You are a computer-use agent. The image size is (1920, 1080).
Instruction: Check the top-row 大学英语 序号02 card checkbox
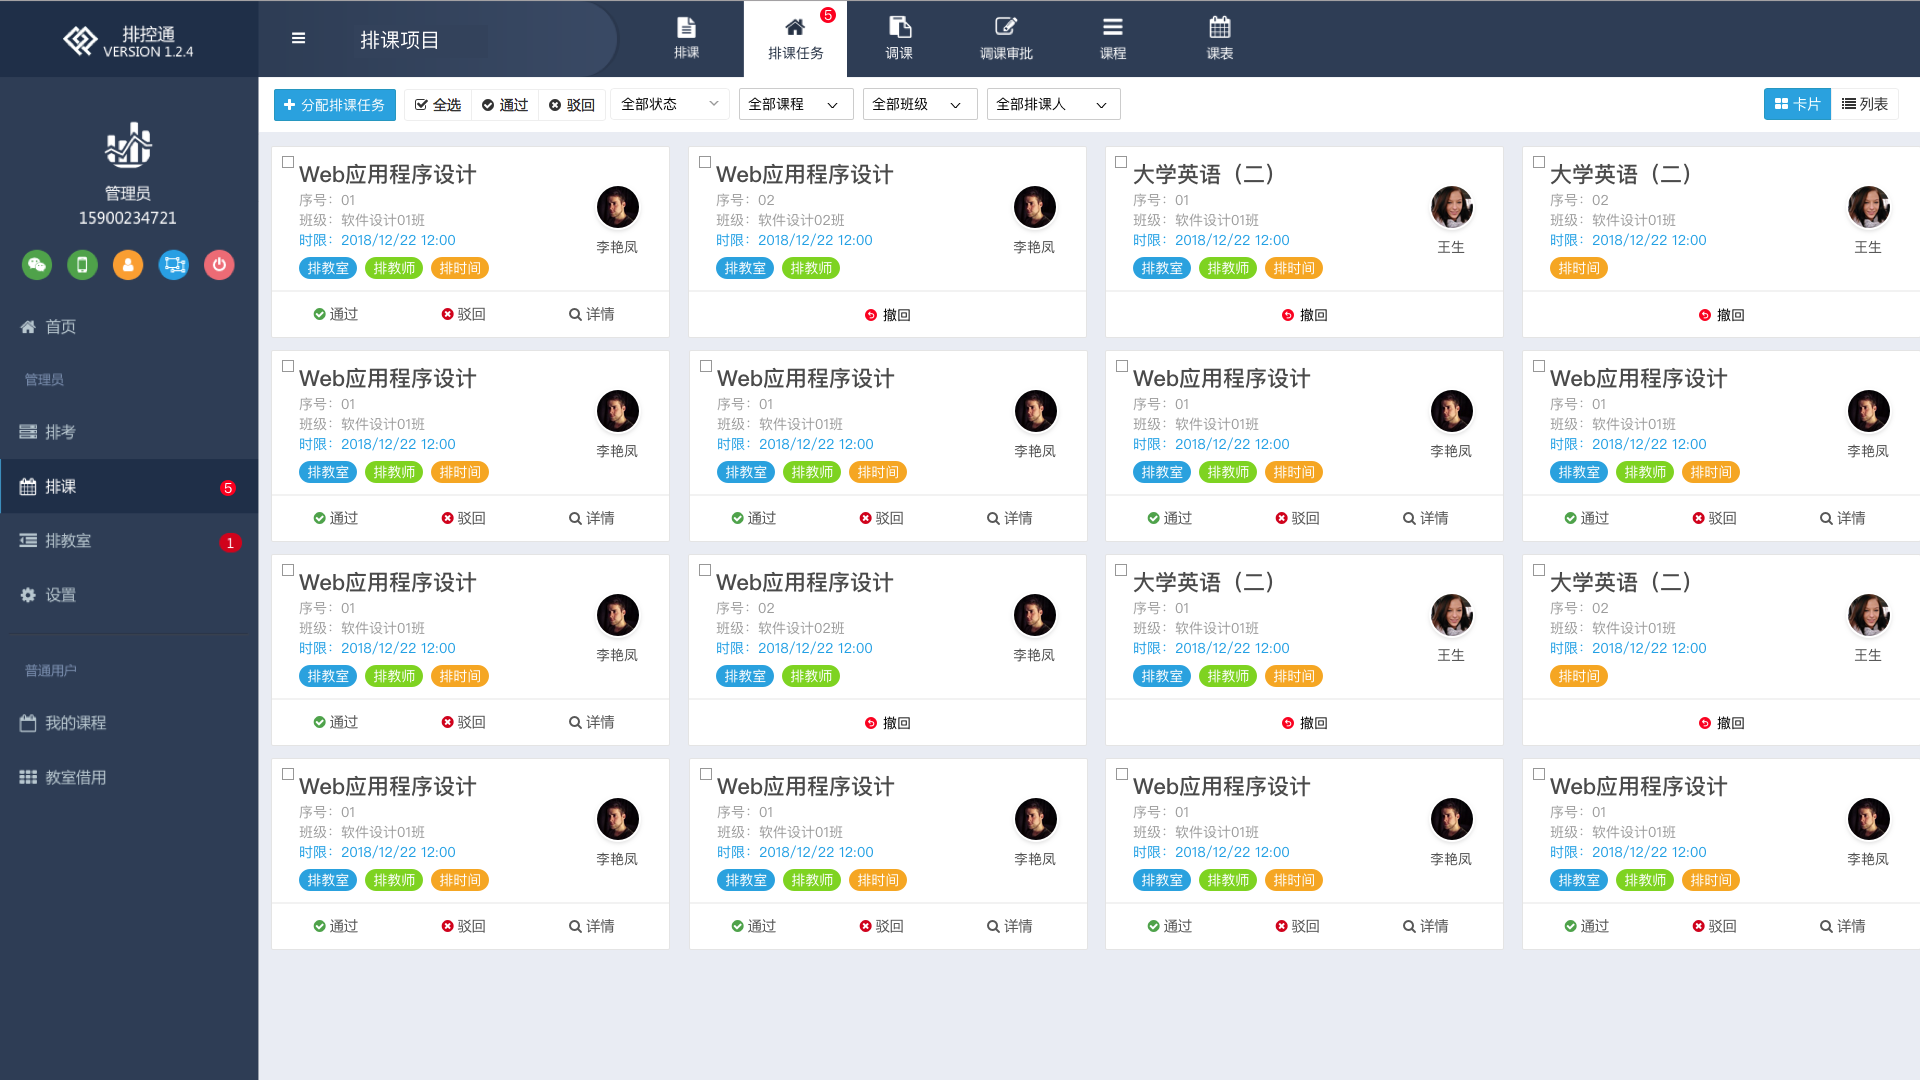tap(1539, 162)
